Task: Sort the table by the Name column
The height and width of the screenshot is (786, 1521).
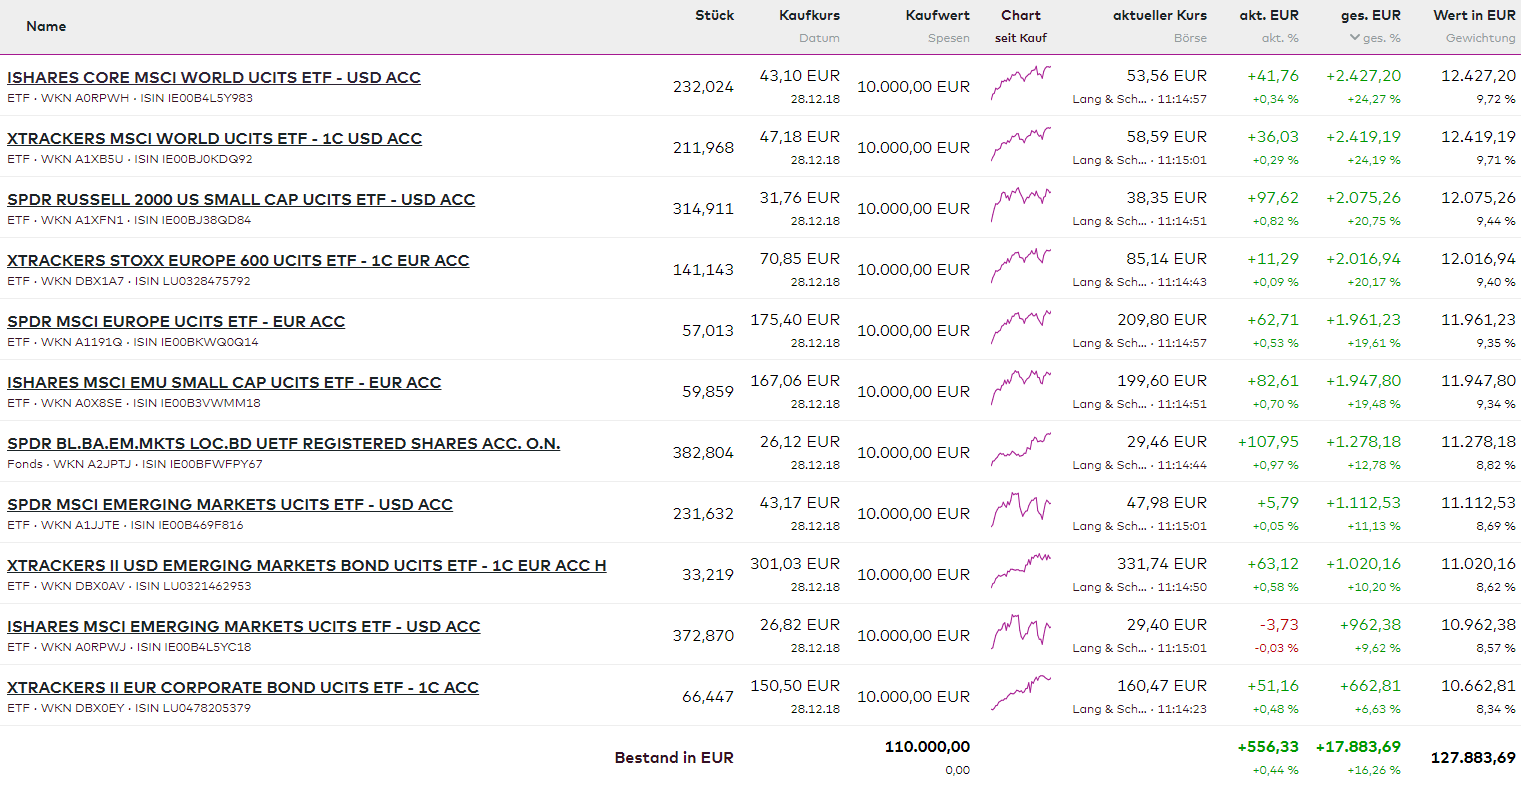Action: click(x=46, y=27)
